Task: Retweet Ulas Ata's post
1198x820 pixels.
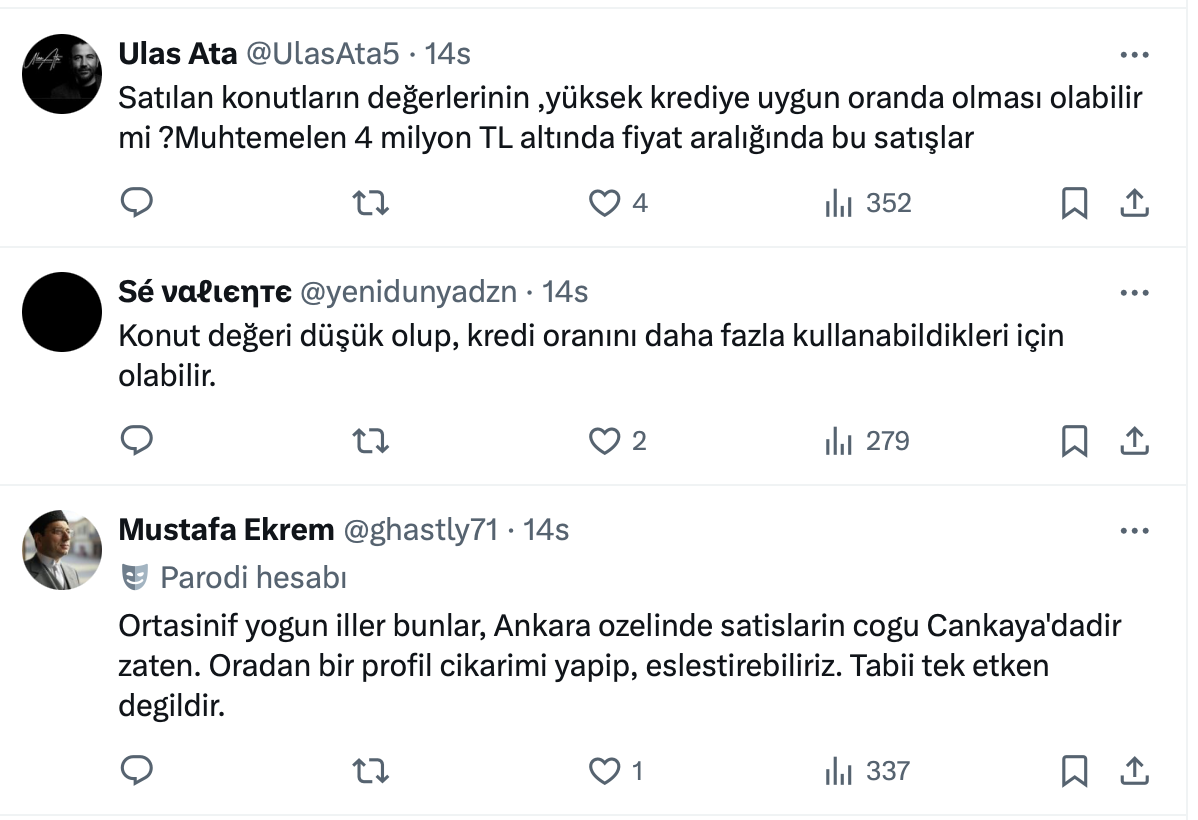Action: click(372, 204)
